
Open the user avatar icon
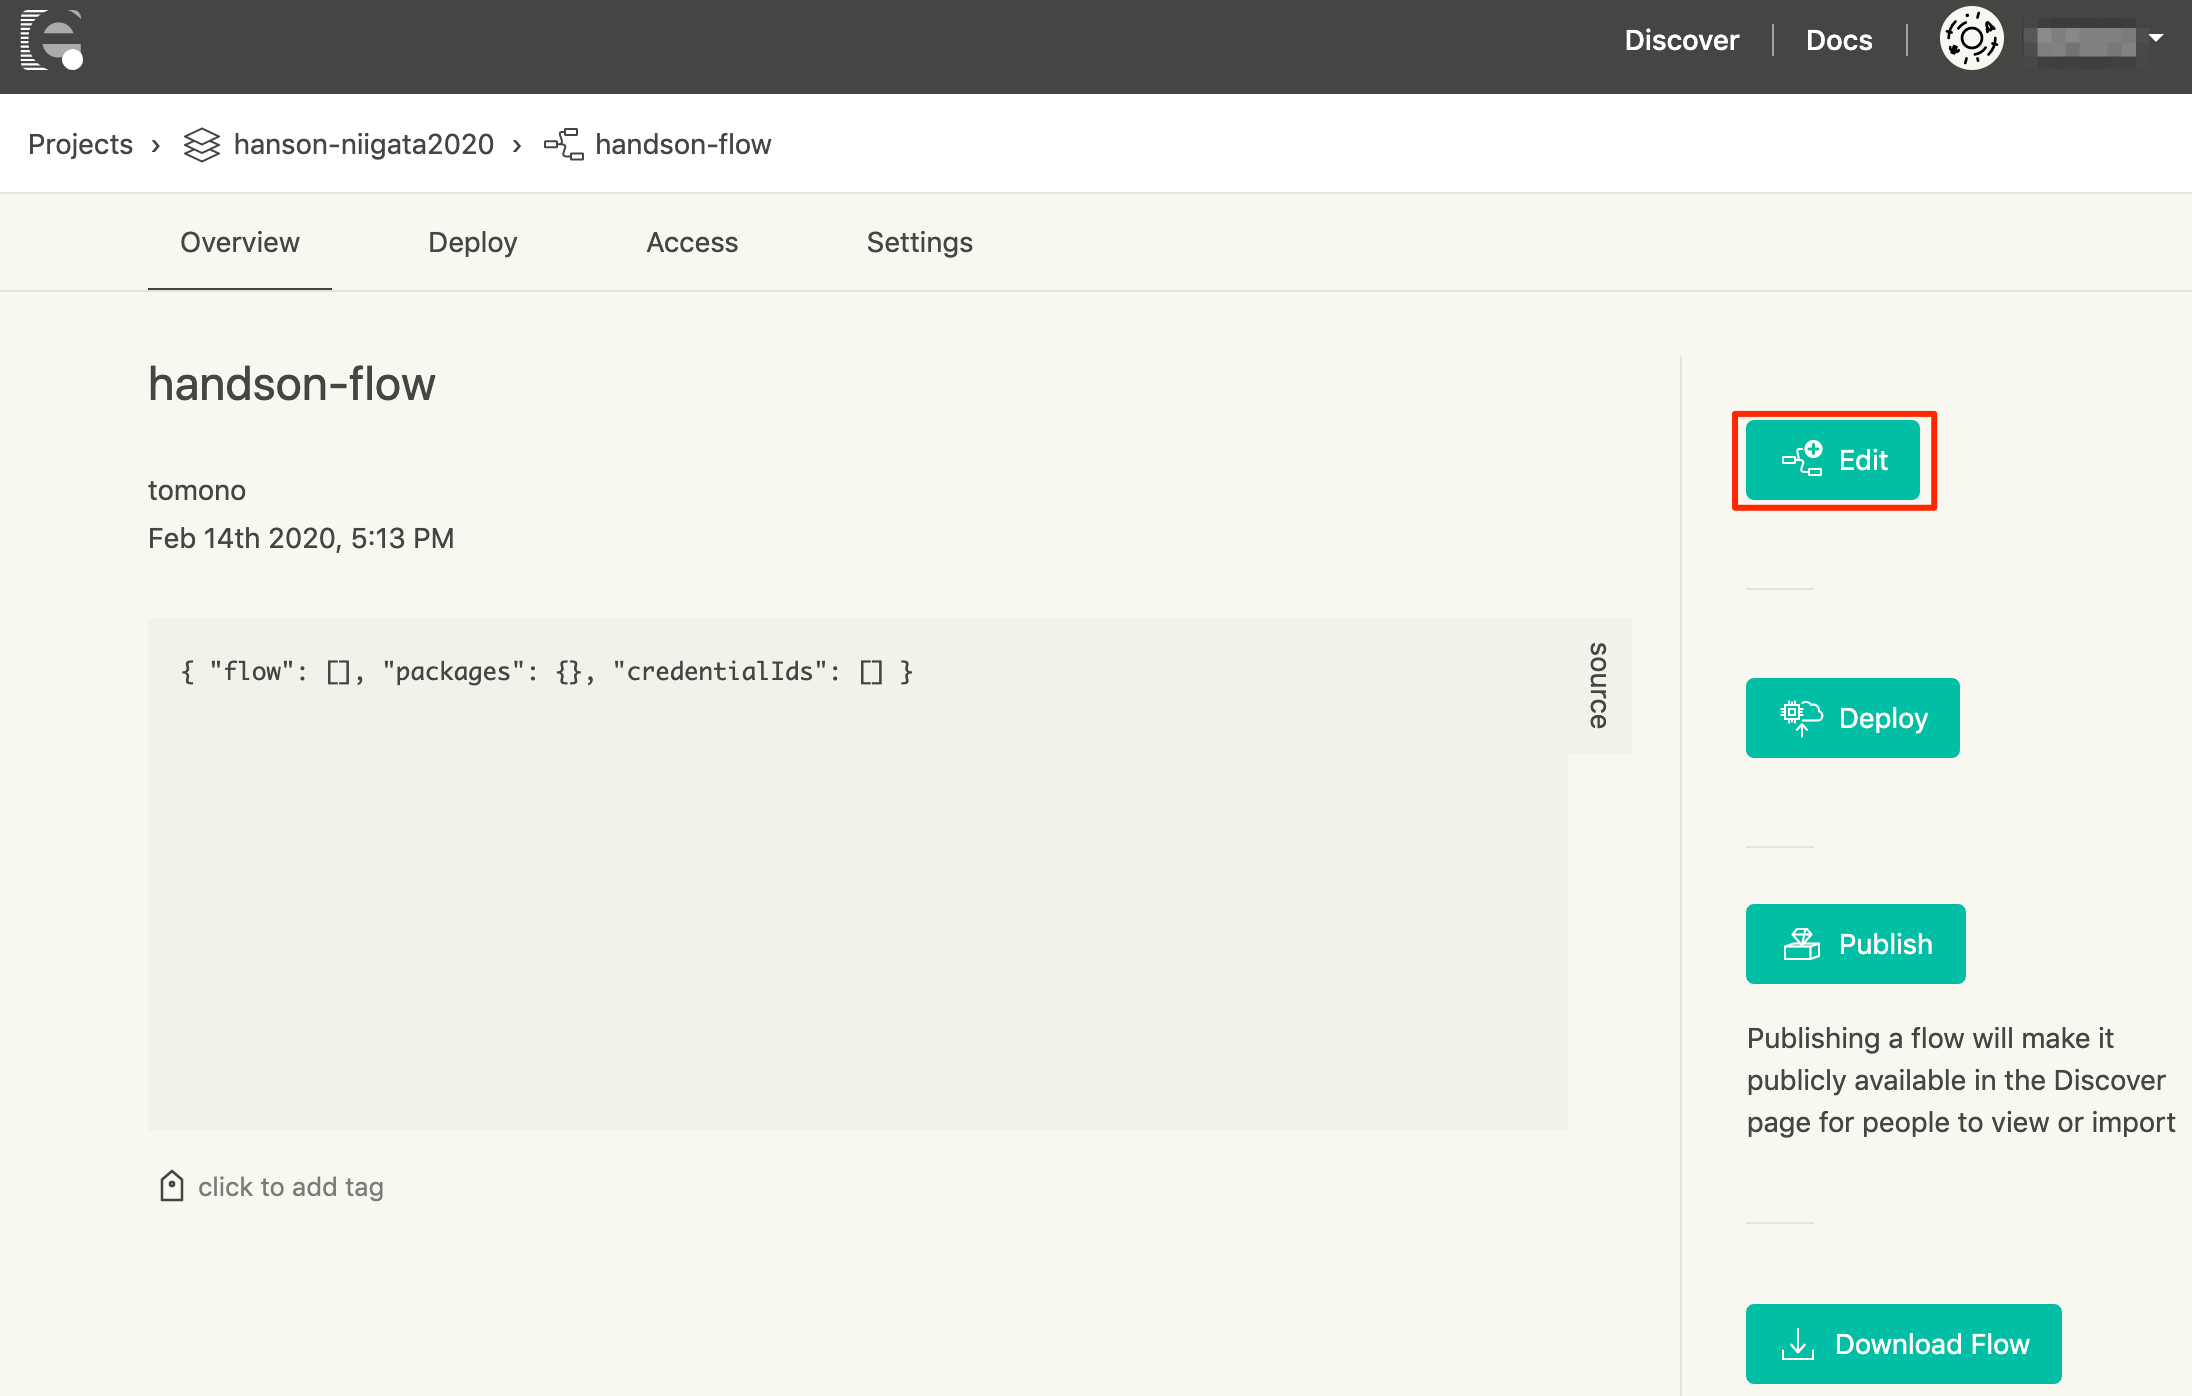1971,39
